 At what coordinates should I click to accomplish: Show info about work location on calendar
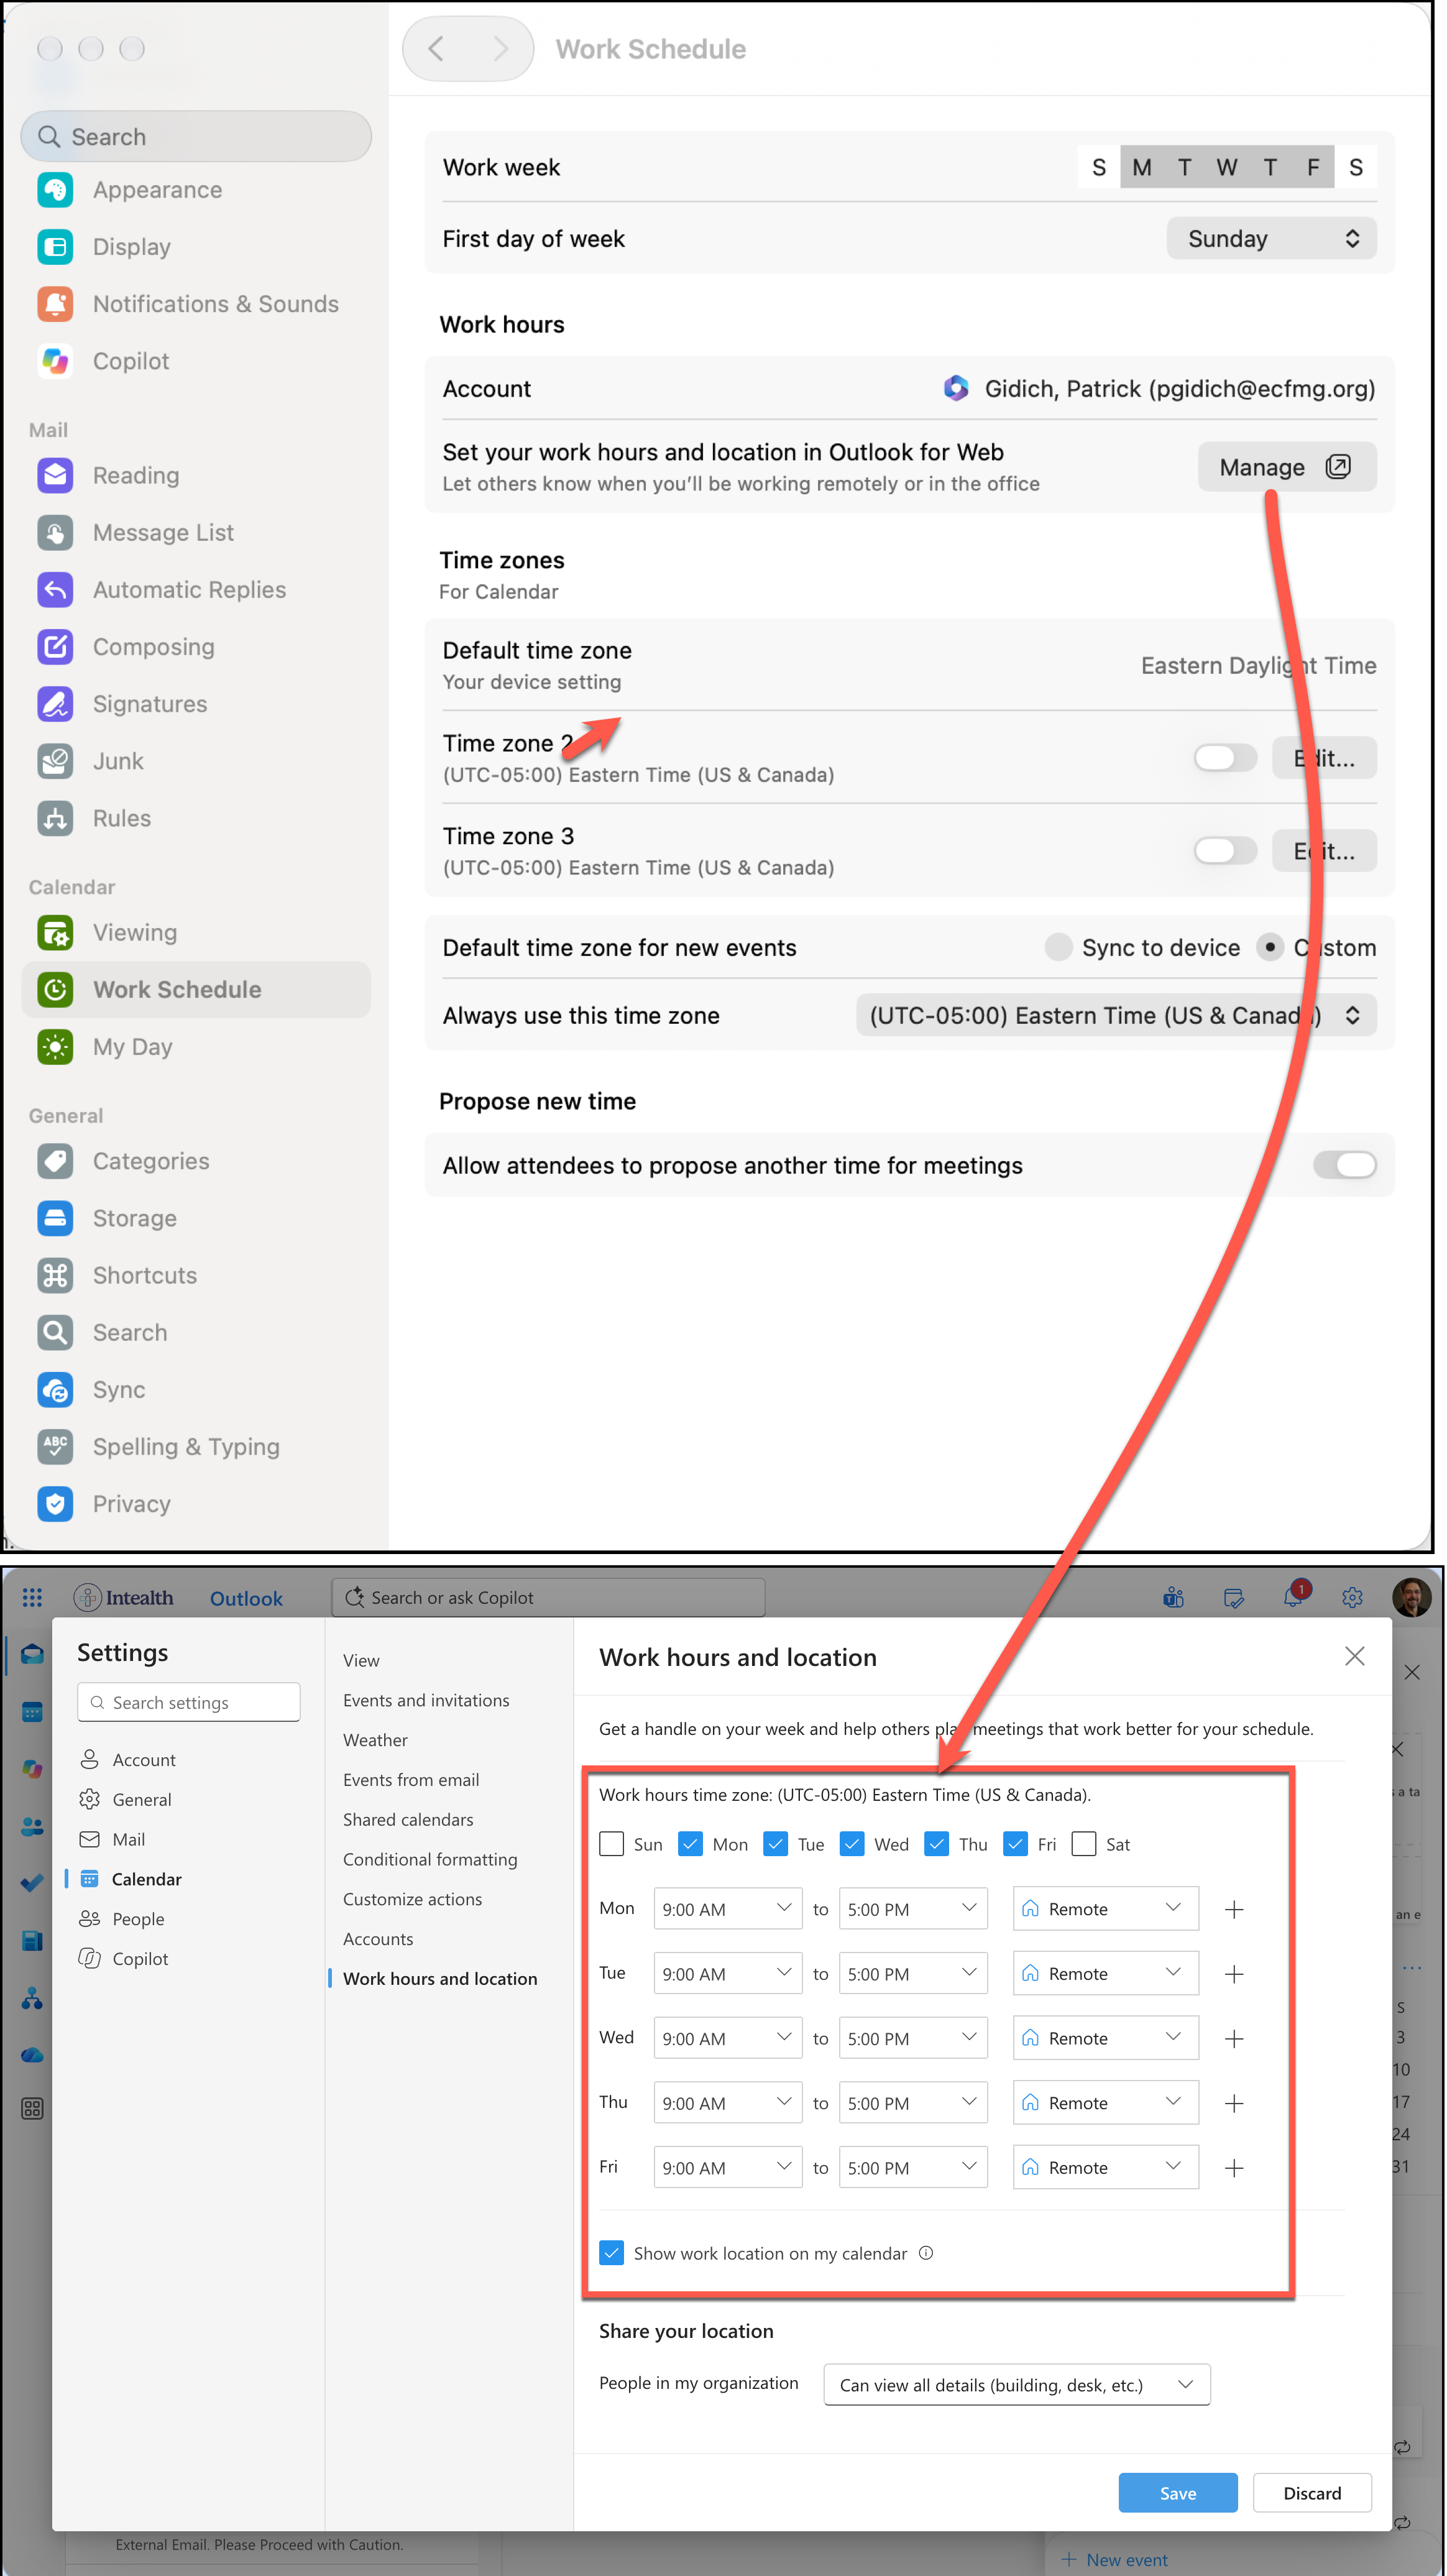(x=926, y=2253)
